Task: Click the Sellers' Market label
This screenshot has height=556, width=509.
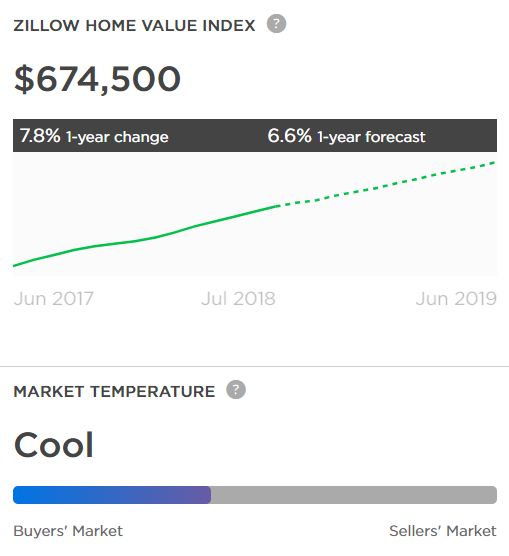Action: tap(443, 531)
